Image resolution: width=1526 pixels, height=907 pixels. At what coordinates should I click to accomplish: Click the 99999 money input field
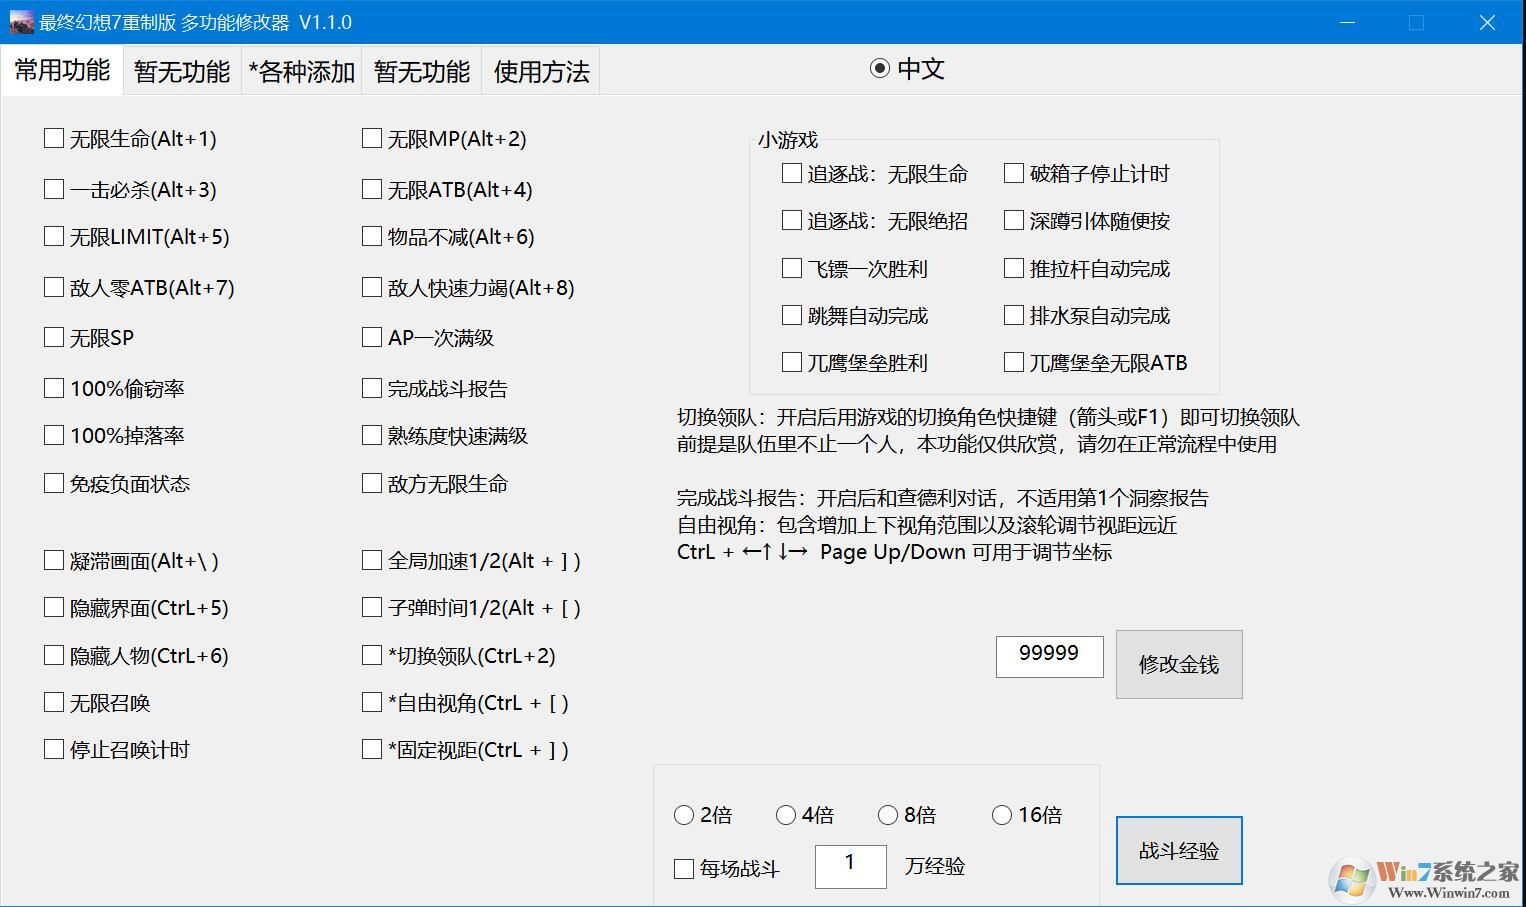pyautogui.click(x=1048, y=656)
